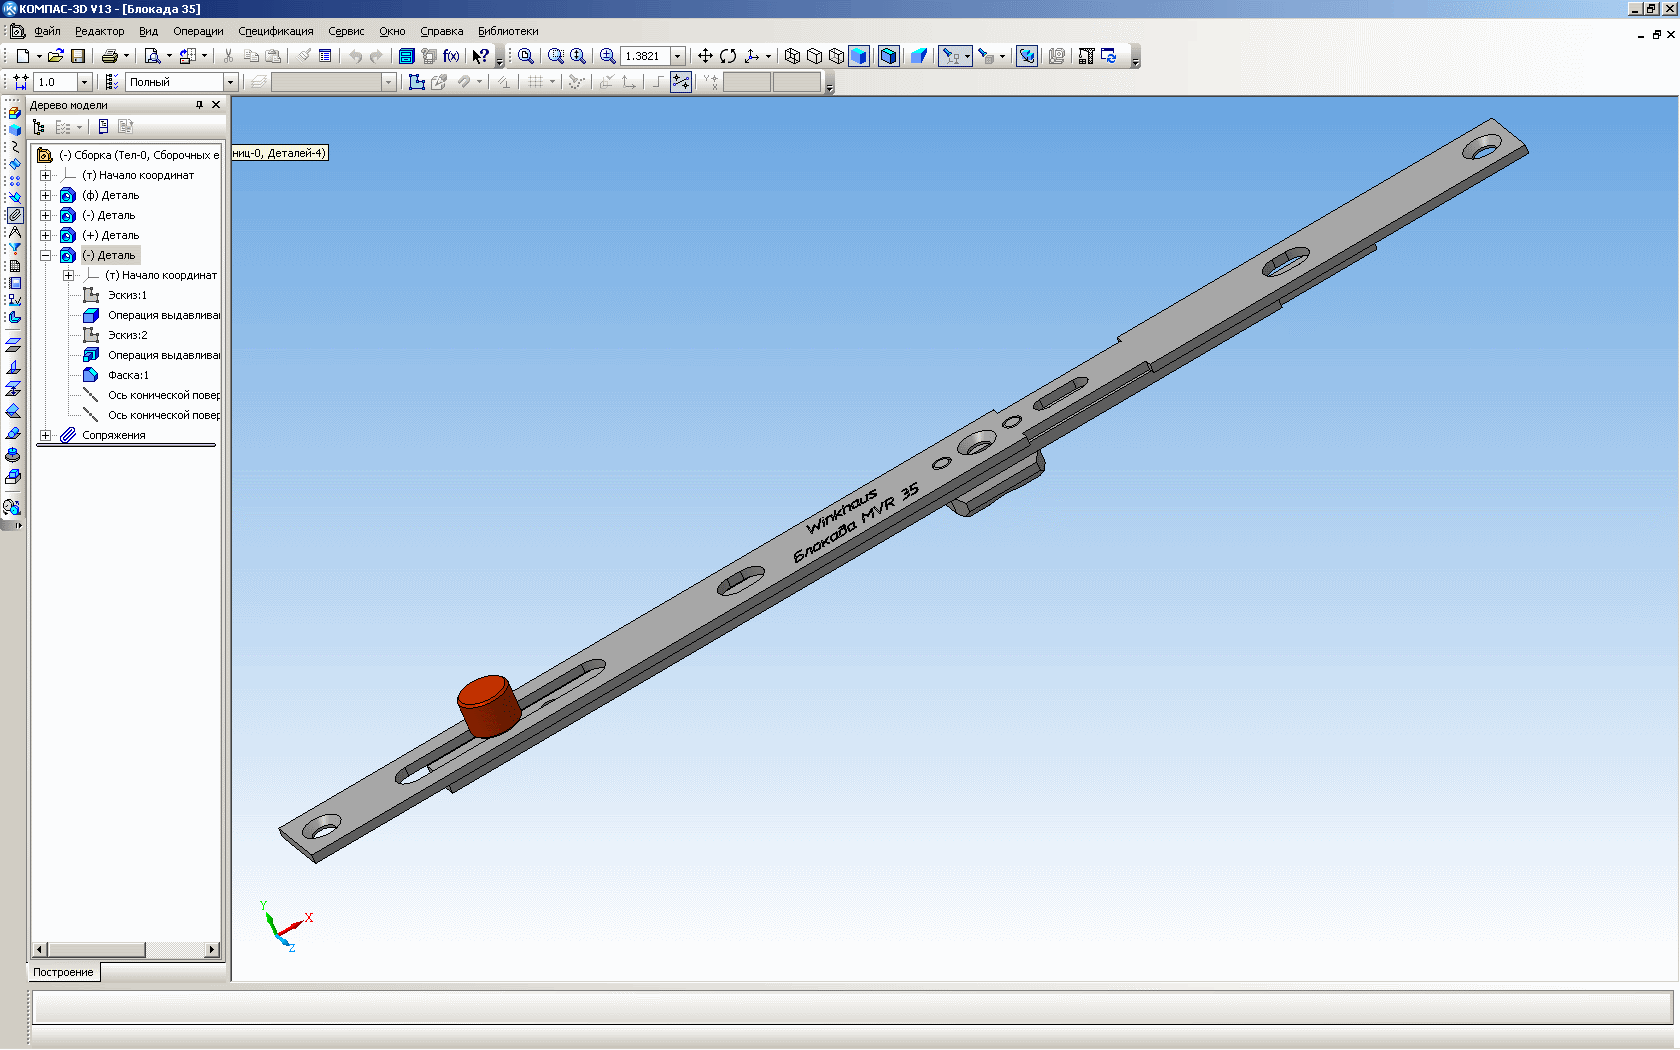Select Эскиз:1 in model tree
The width and height of the screenshot is (1680, 1050).
(x=127, y=295)
